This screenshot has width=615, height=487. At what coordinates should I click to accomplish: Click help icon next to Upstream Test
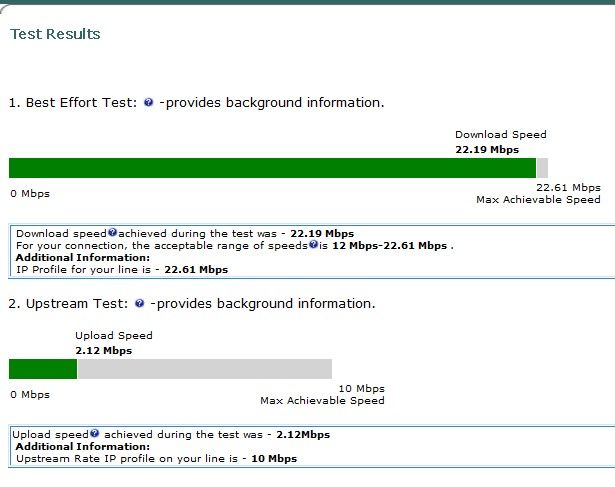pyautogui.click(x=139, y=303)
